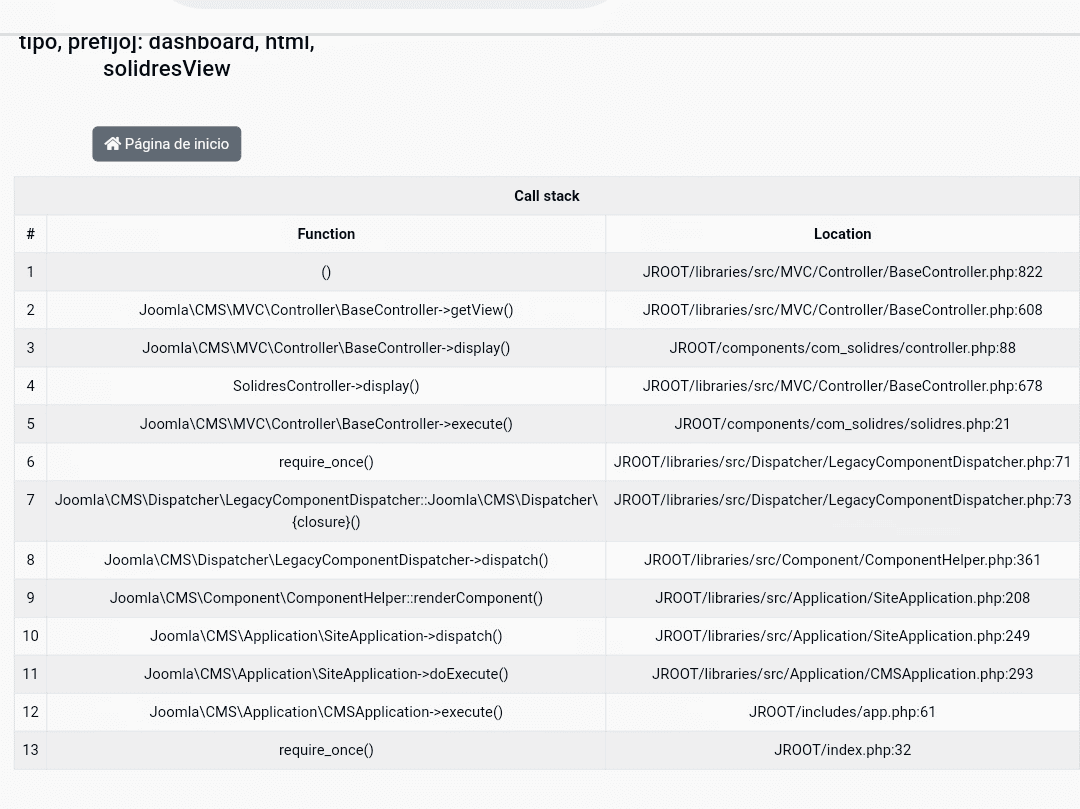Select the Location column header
This screenshot has height=809, width=1080.
(x=842, y=234)
